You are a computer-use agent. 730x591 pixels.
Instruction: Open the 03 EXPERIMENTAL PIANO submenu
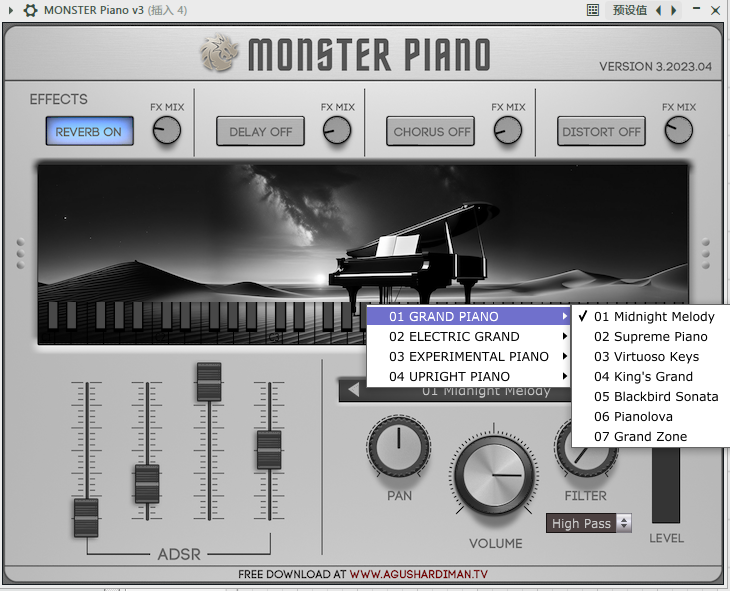click(x=468, y=356)
